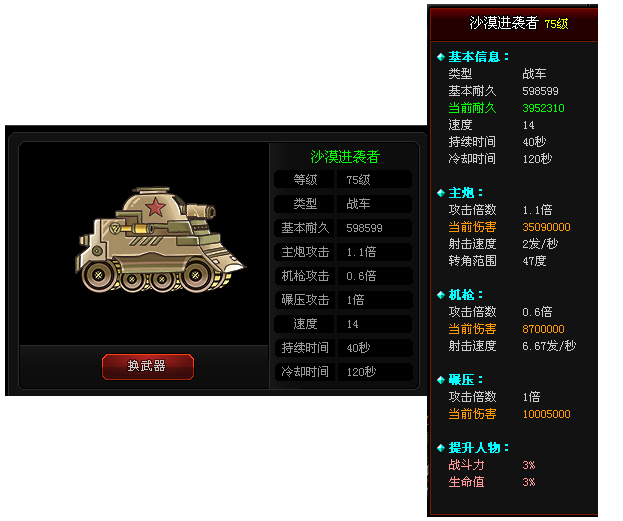Click the main cannon 当前伤害 35090000 value
Viewport: 623px width, 521px height.
(x=546, y=227)
